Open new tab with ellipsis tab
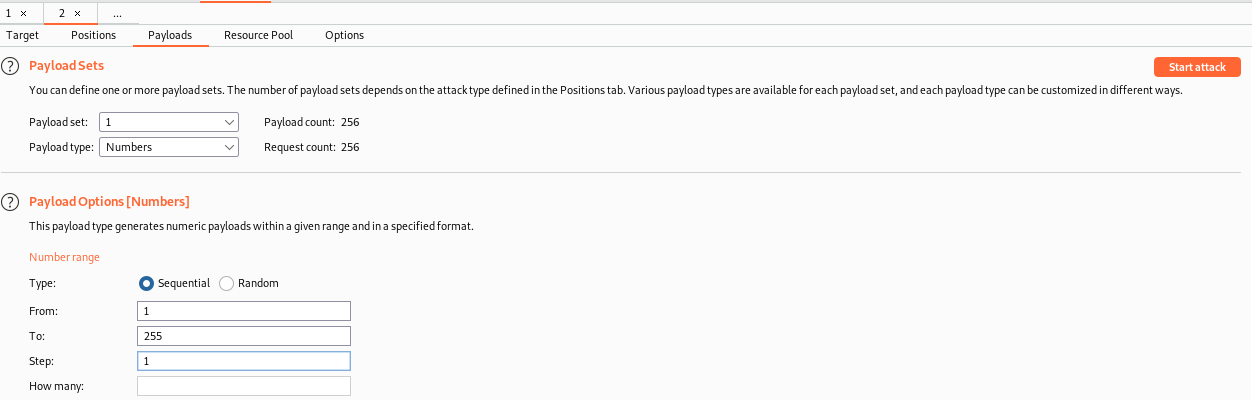Viewport: 1252px width, 400px height. click(x=118, y=13)
